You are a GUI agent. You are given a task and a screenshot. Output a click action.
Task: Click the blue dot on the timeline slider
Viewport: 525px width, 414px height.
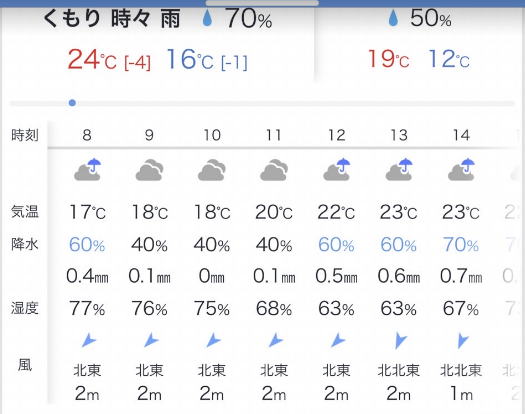[72, 103]
